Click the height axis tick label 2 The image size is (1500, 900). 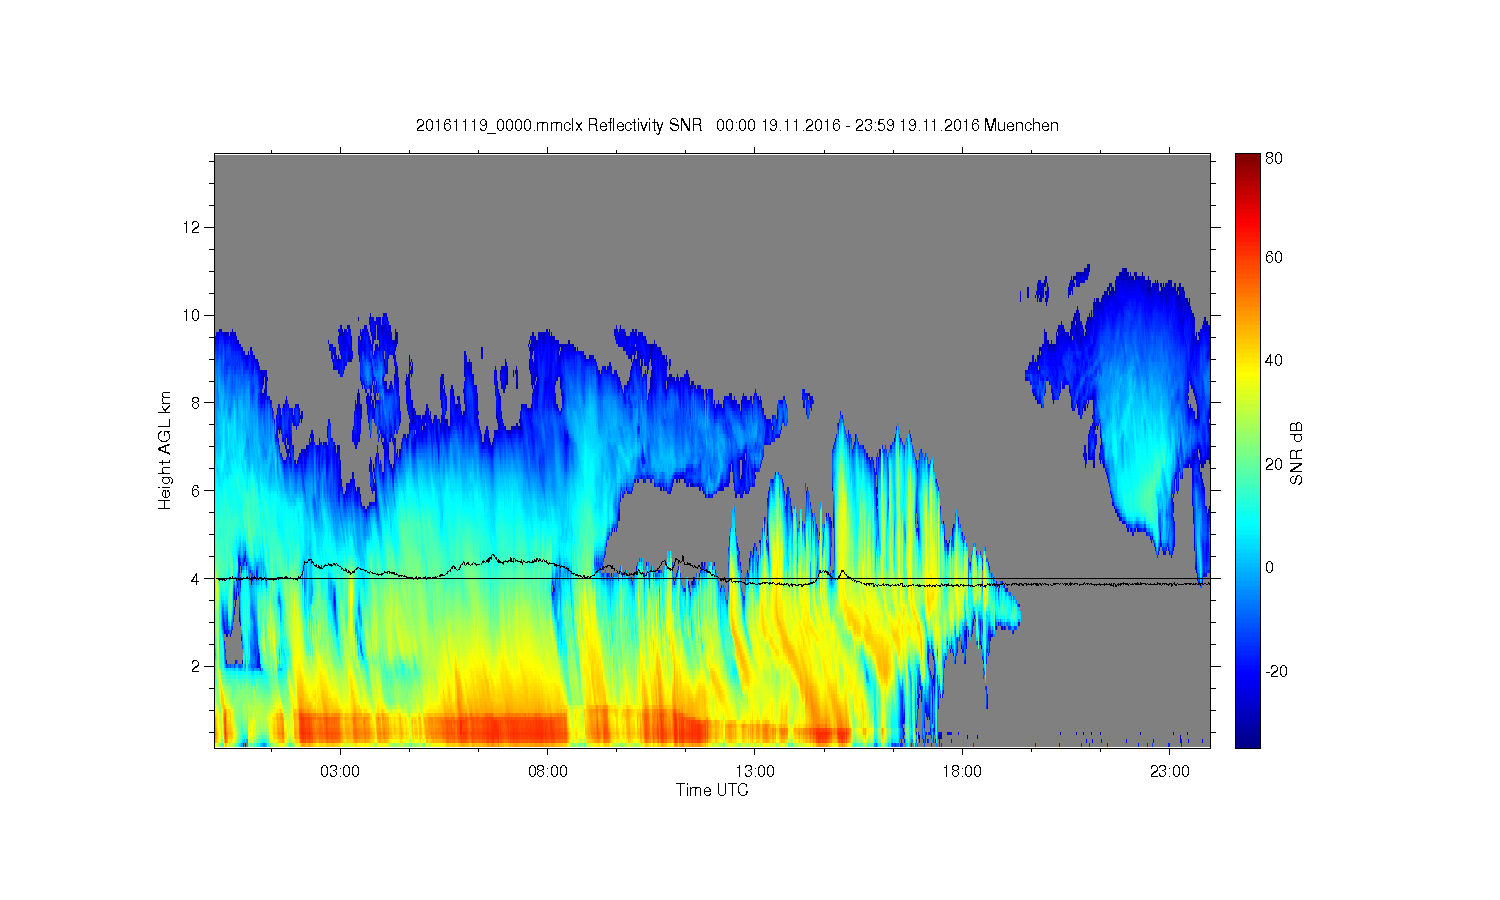point(196,666)
